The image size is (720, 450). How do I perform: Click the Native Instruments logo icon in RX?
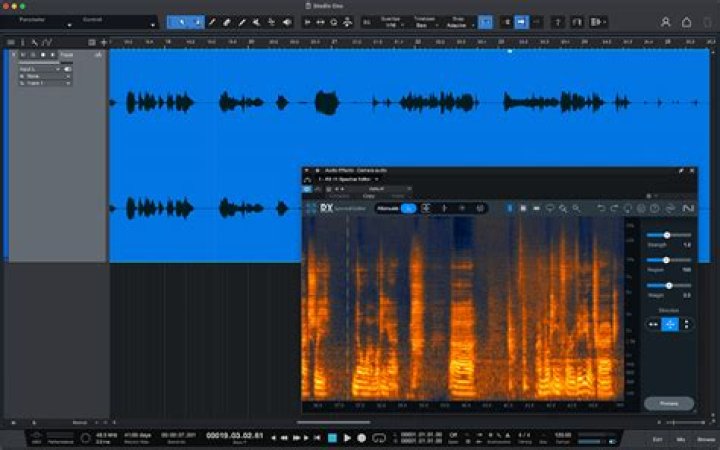pyautogui.click(x=688, y=208)
